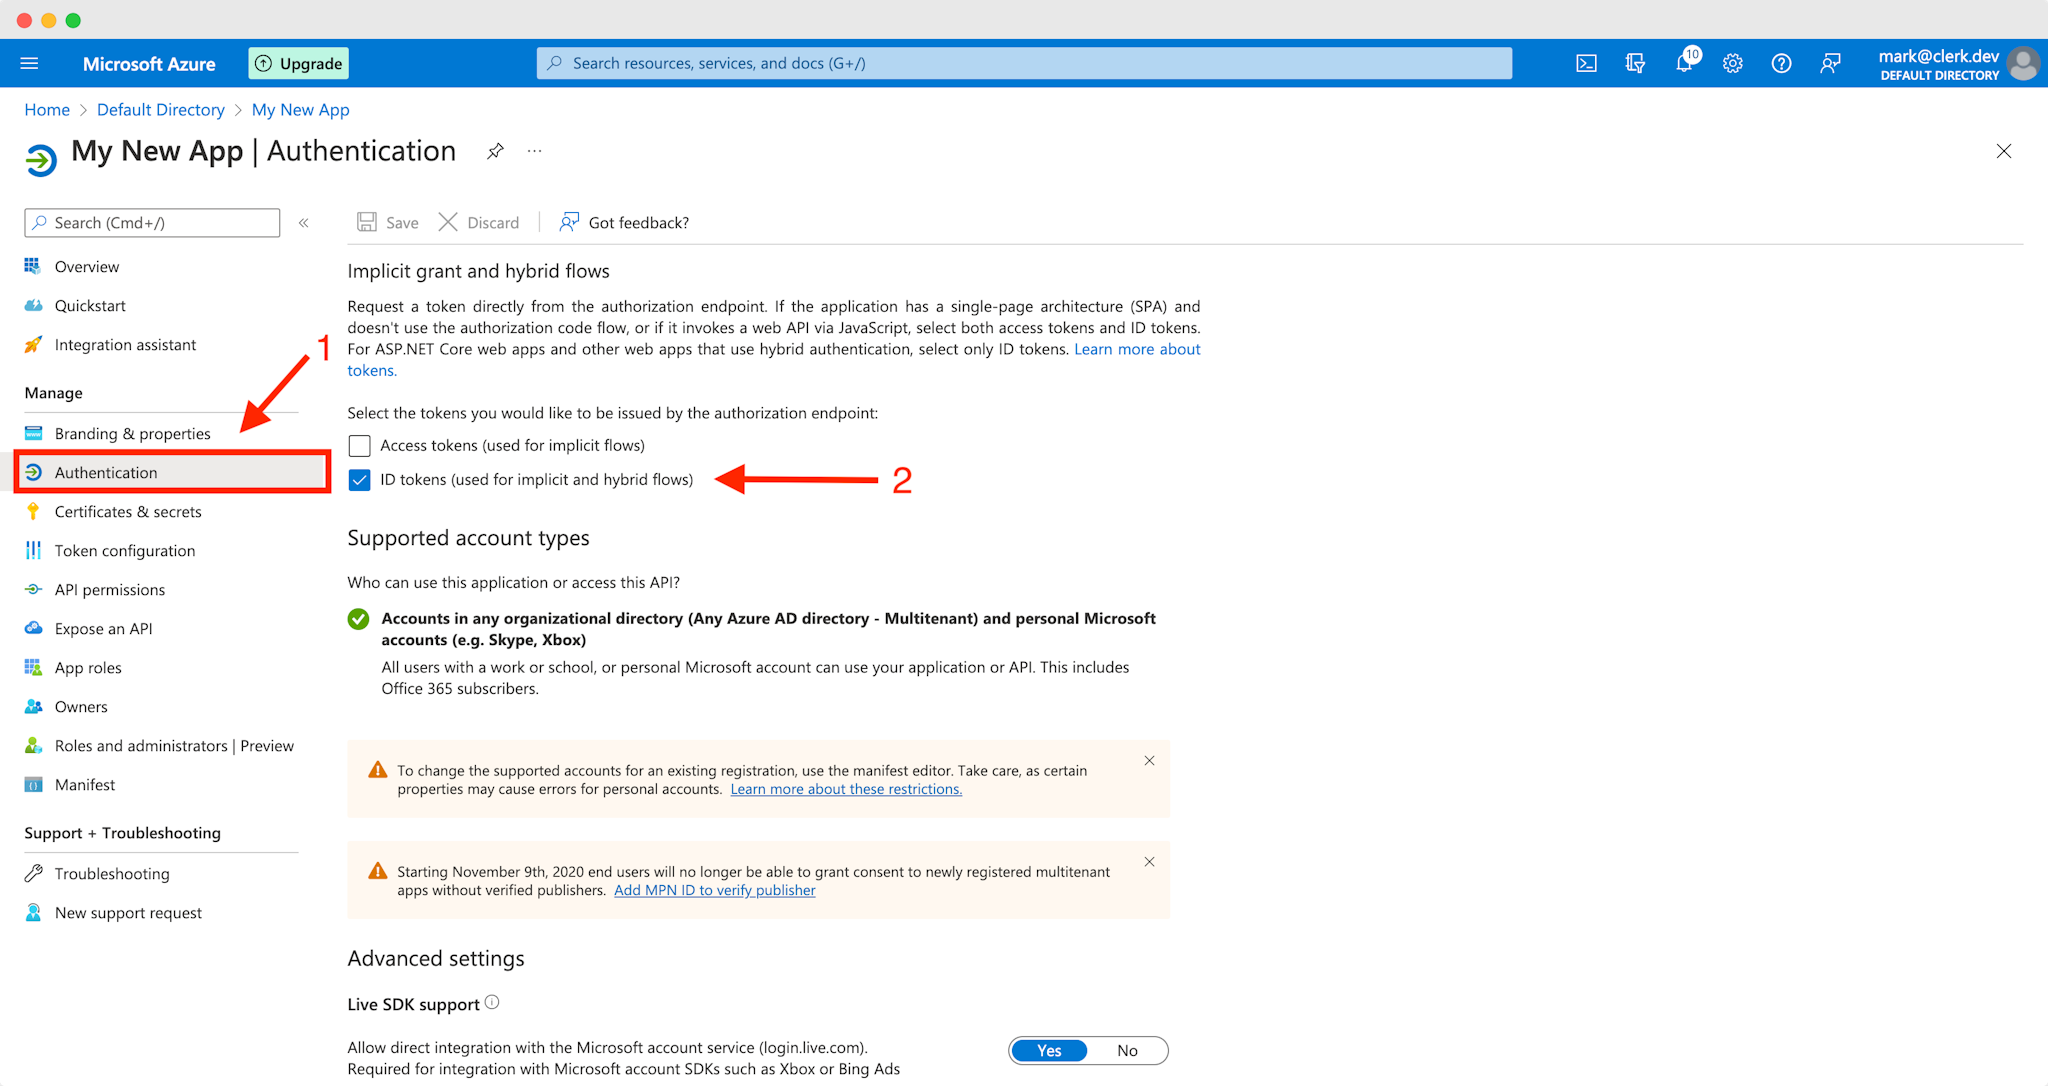Select Yes for Live SDK support

coord(1048,1051)
